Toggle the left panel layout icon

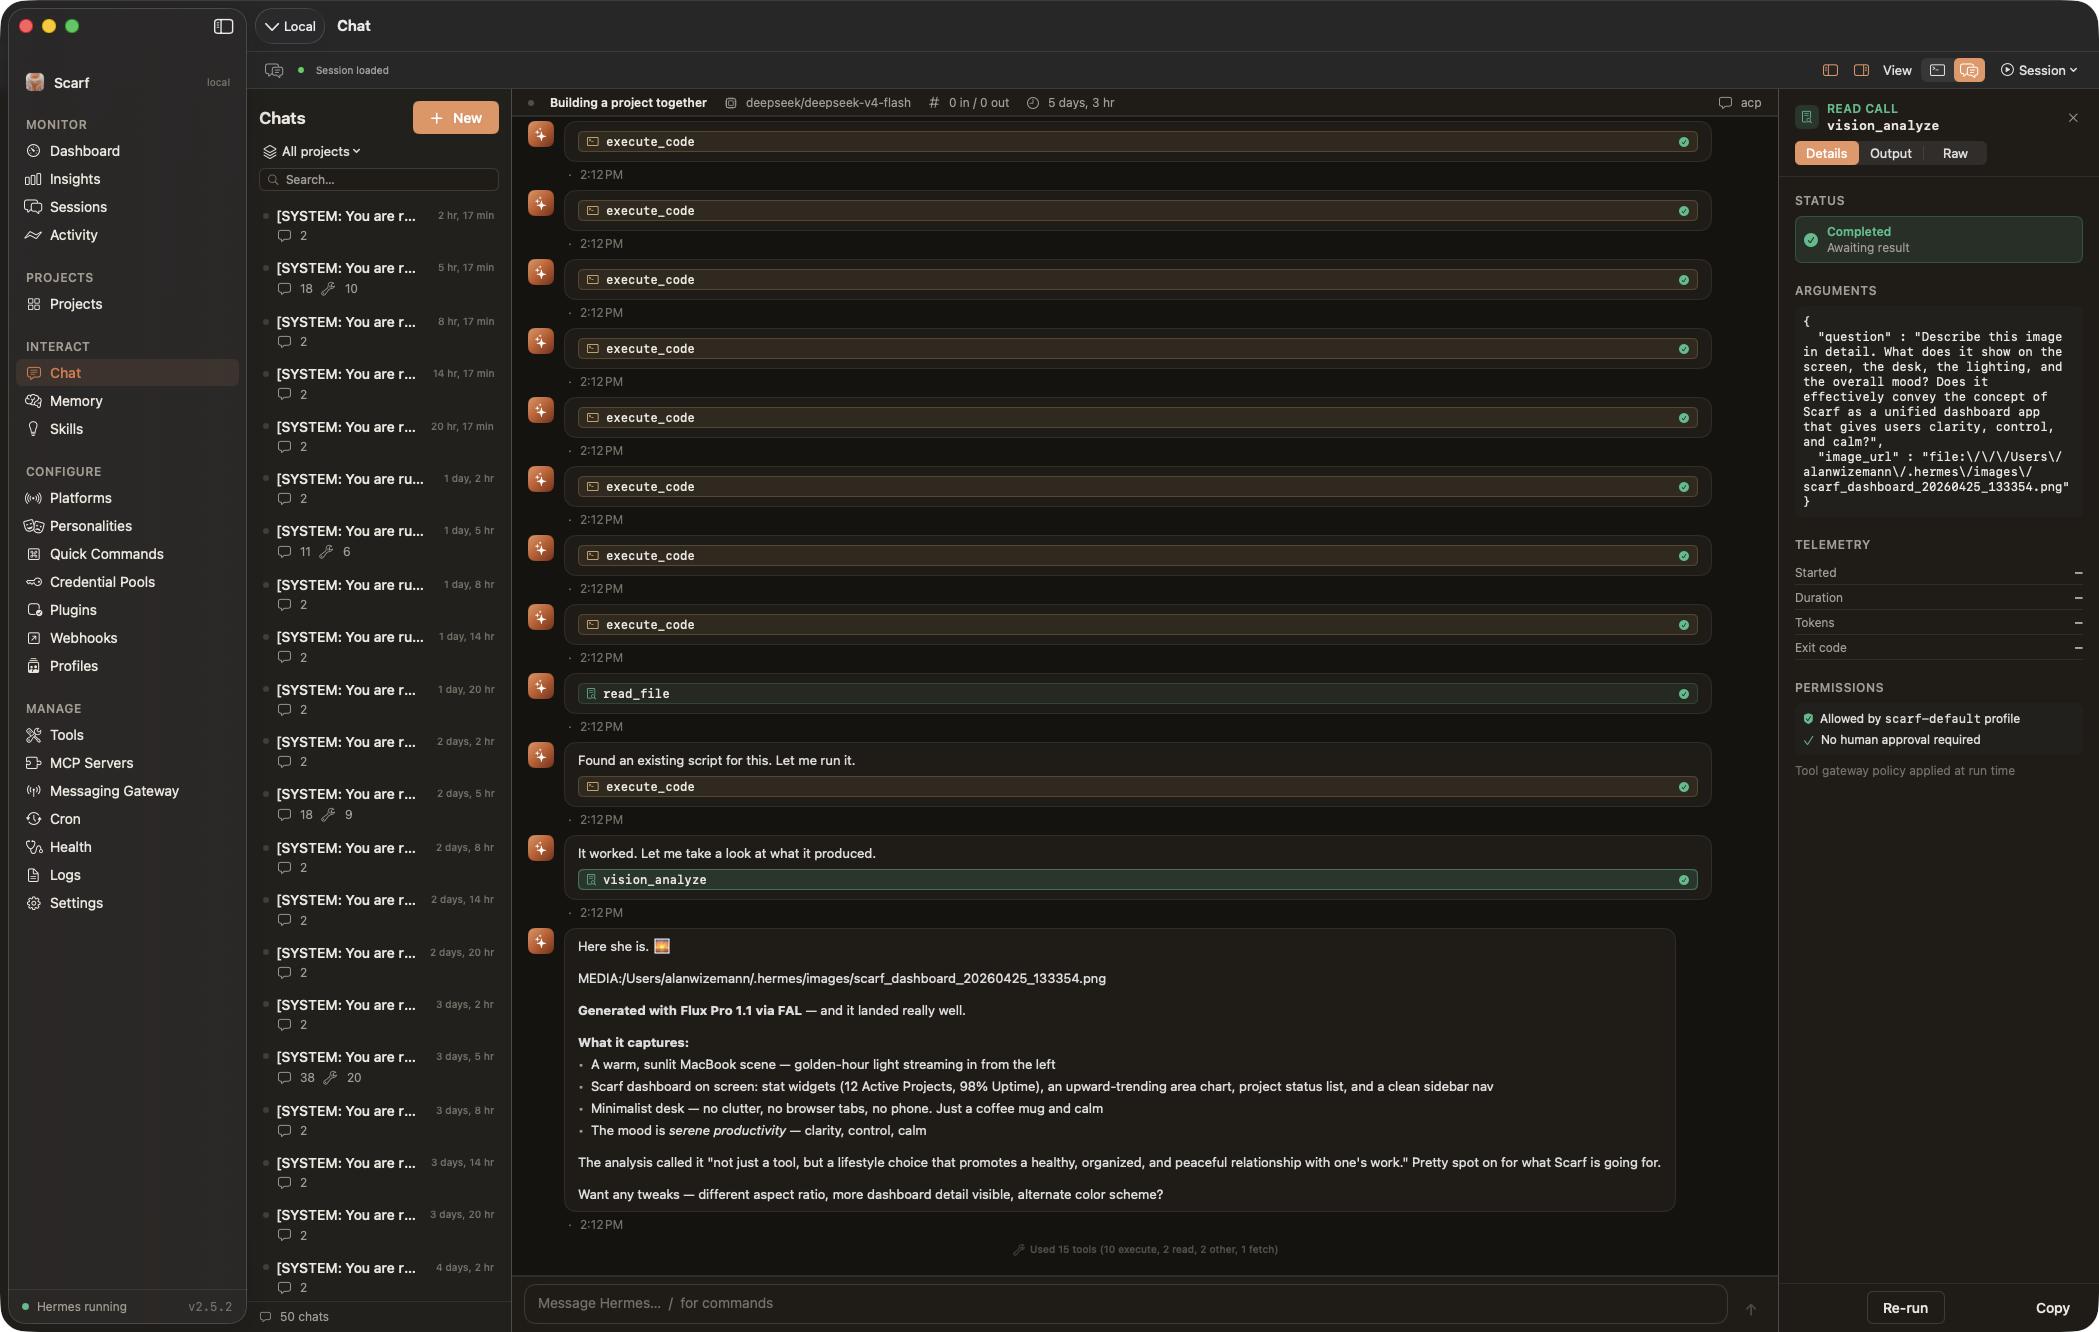point(1830,70)
